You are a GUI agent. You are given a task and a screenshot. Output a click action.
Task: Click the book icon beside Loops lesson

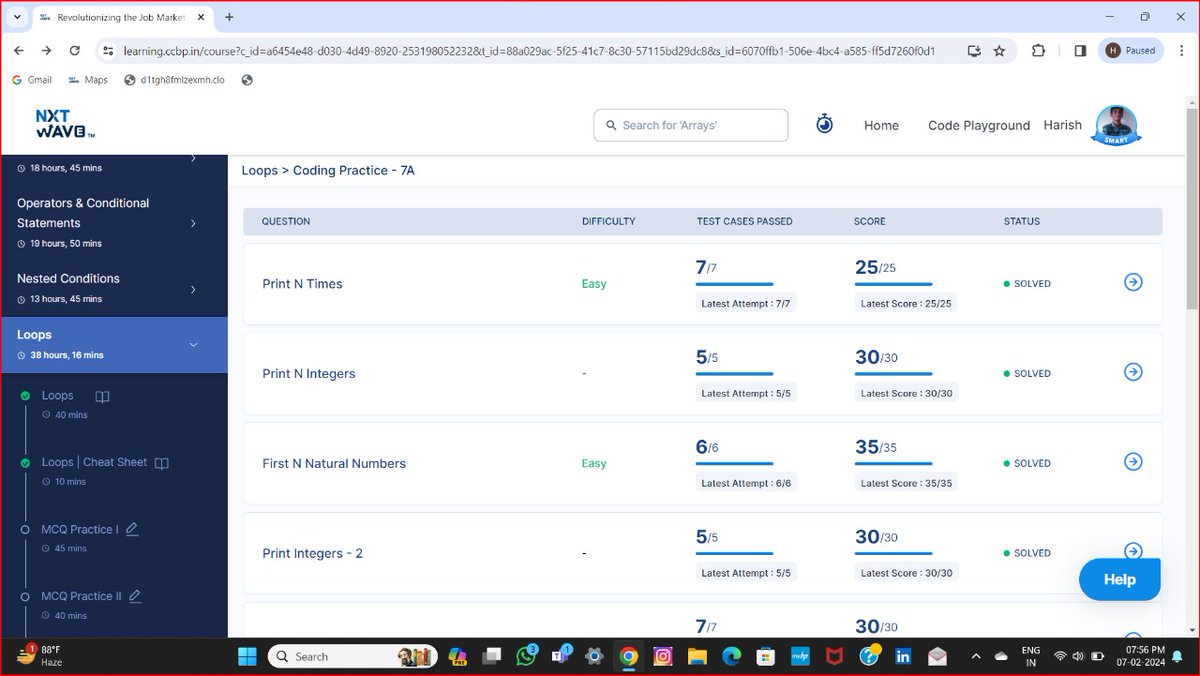[102, 396]
